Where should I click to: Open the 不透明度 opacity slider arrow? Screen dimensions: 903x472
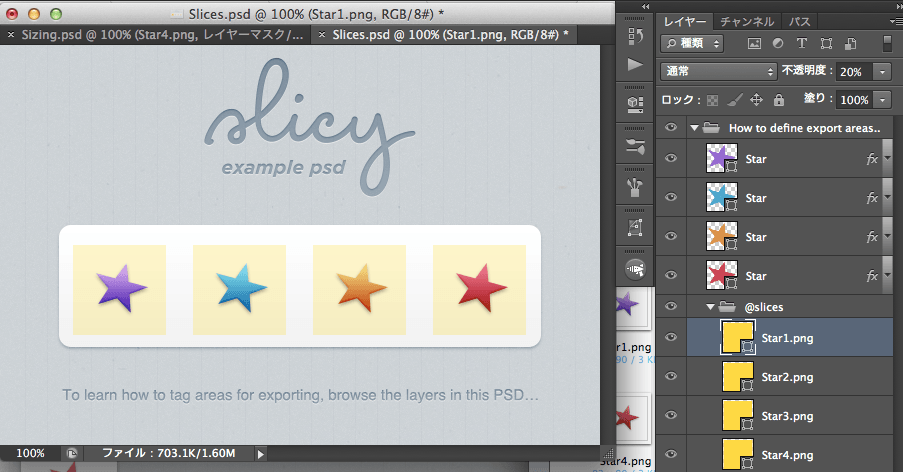(x=881, y=72)
